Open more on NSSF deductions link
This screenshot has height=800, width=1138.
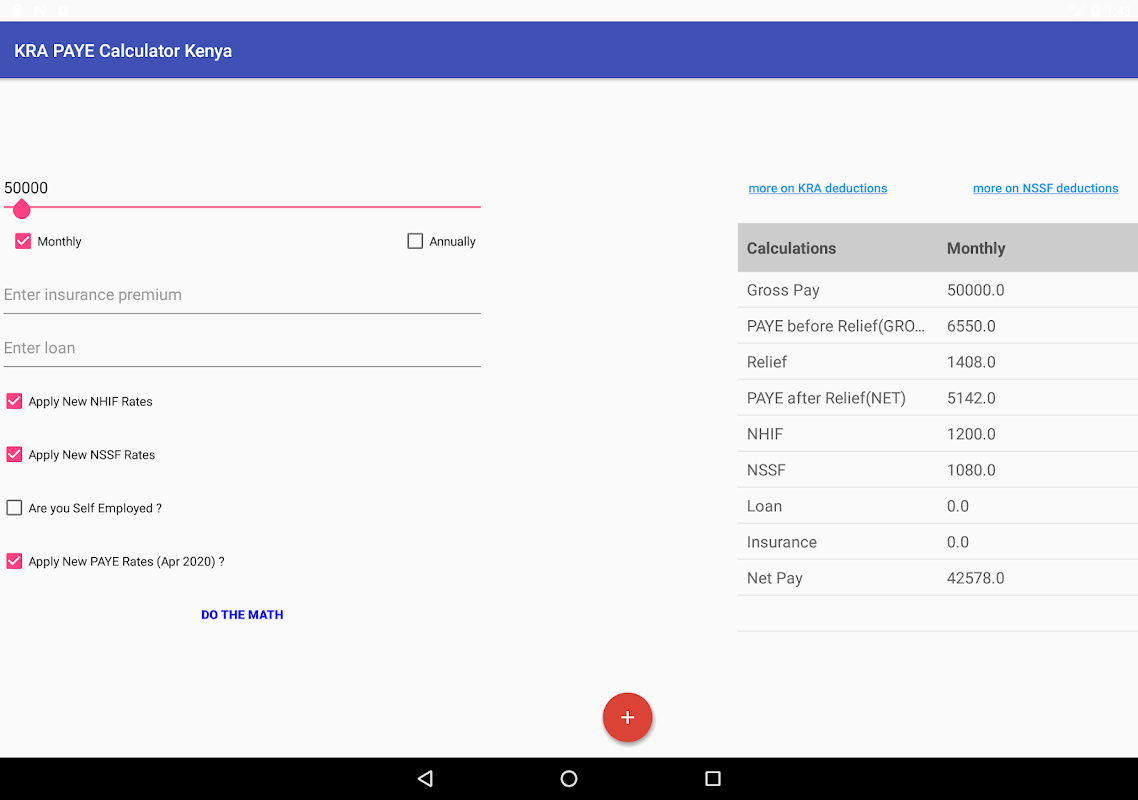coord(1045,188)
